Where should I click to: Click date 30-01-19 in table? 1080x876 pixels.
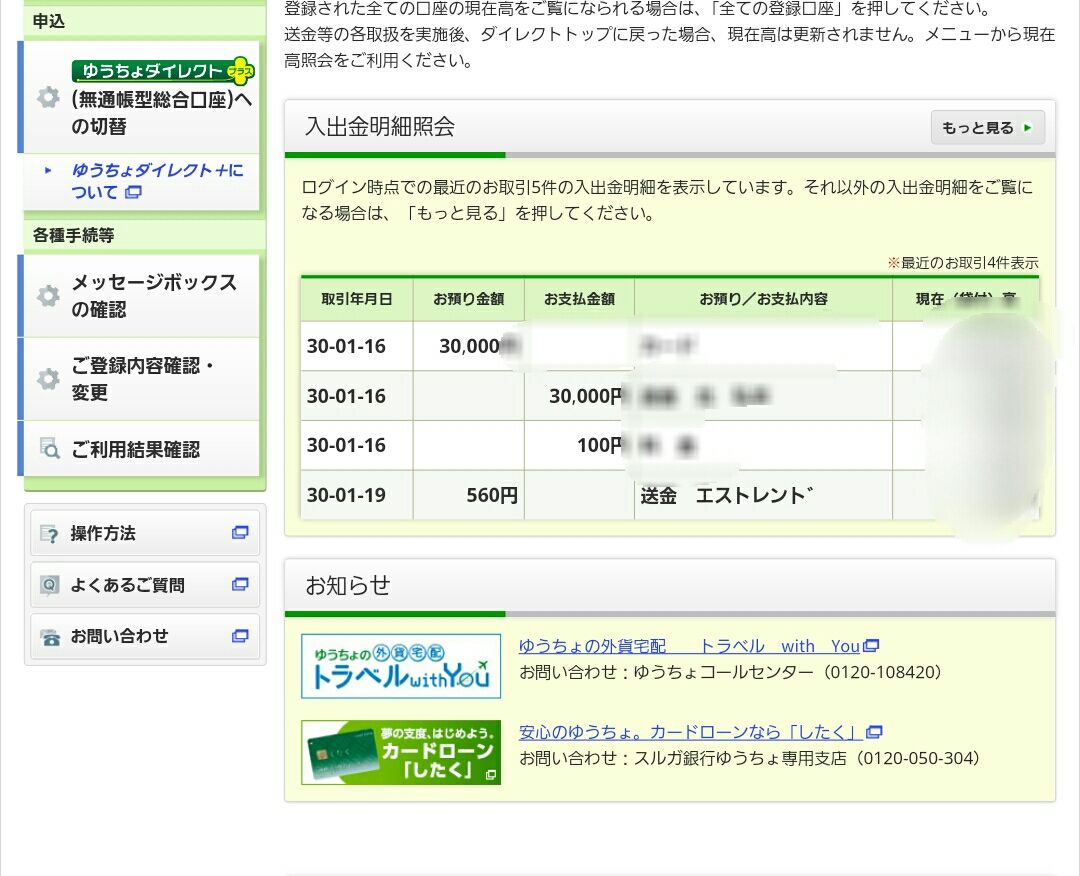click(346, 495)
